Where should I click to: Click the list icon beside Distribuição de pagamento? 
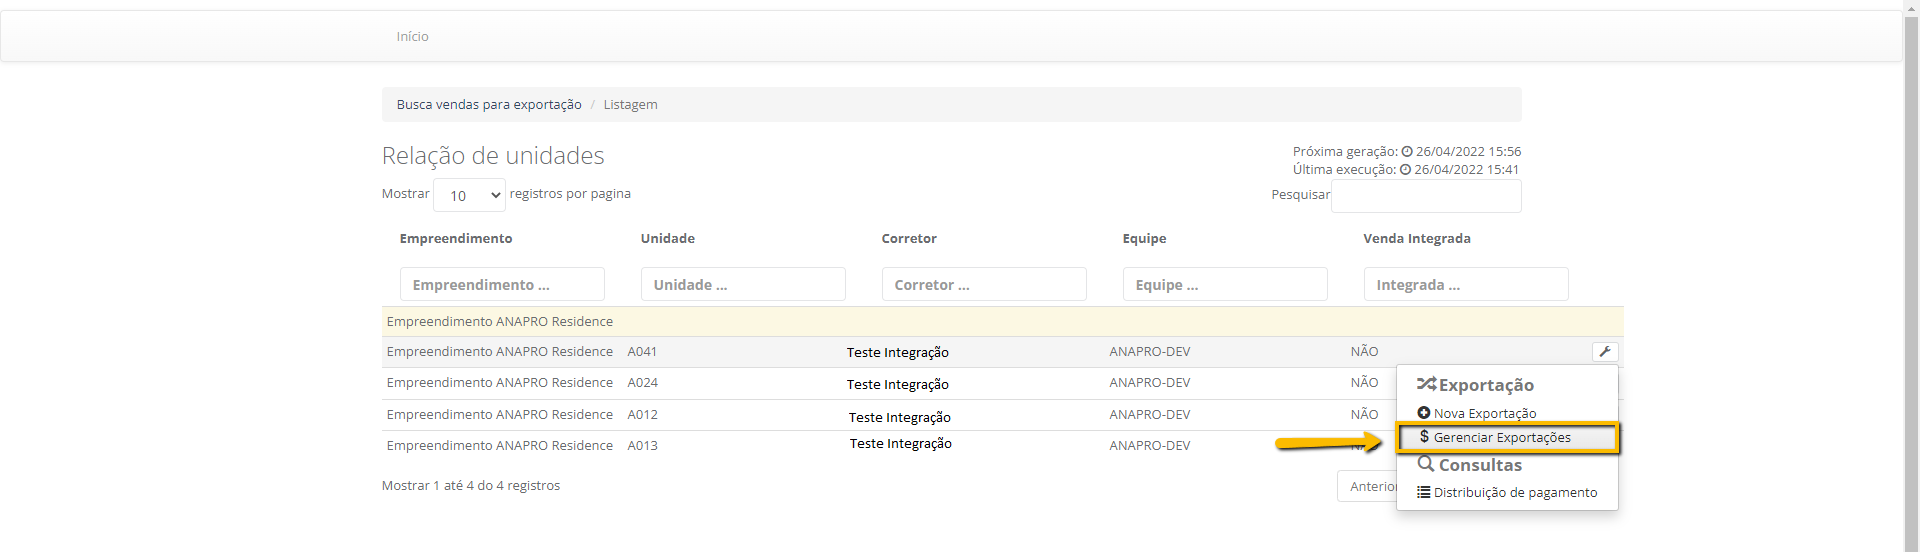1424,492
